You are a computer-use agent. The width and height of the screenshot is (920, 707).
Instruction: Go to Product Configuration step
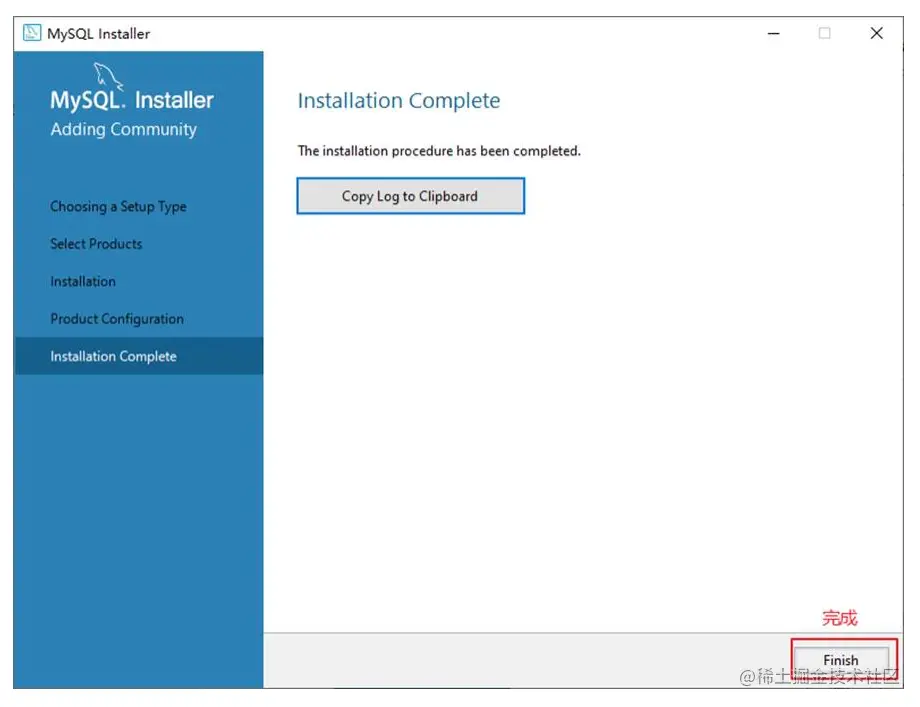click(117, 319)
